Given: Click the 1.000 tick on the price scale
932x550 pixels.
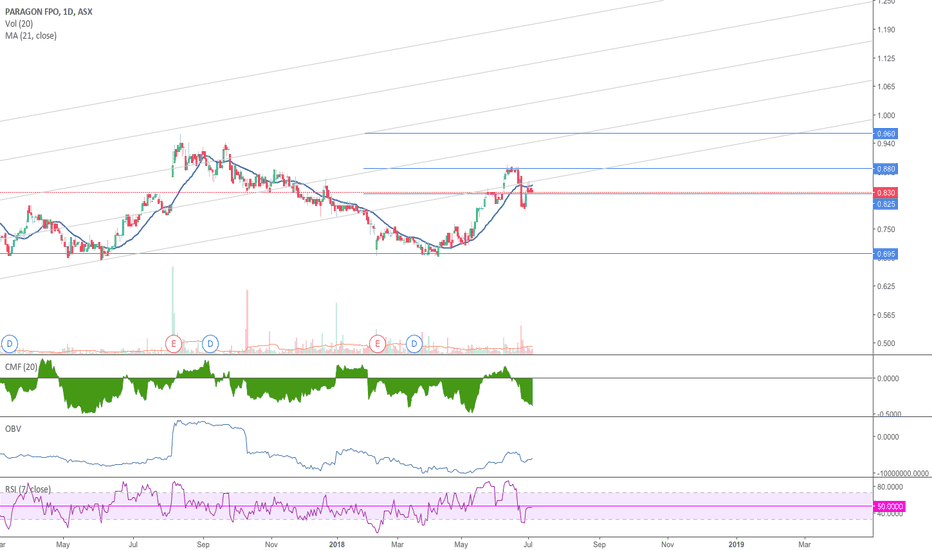Looking at the screenshot, I should [886, 115].
